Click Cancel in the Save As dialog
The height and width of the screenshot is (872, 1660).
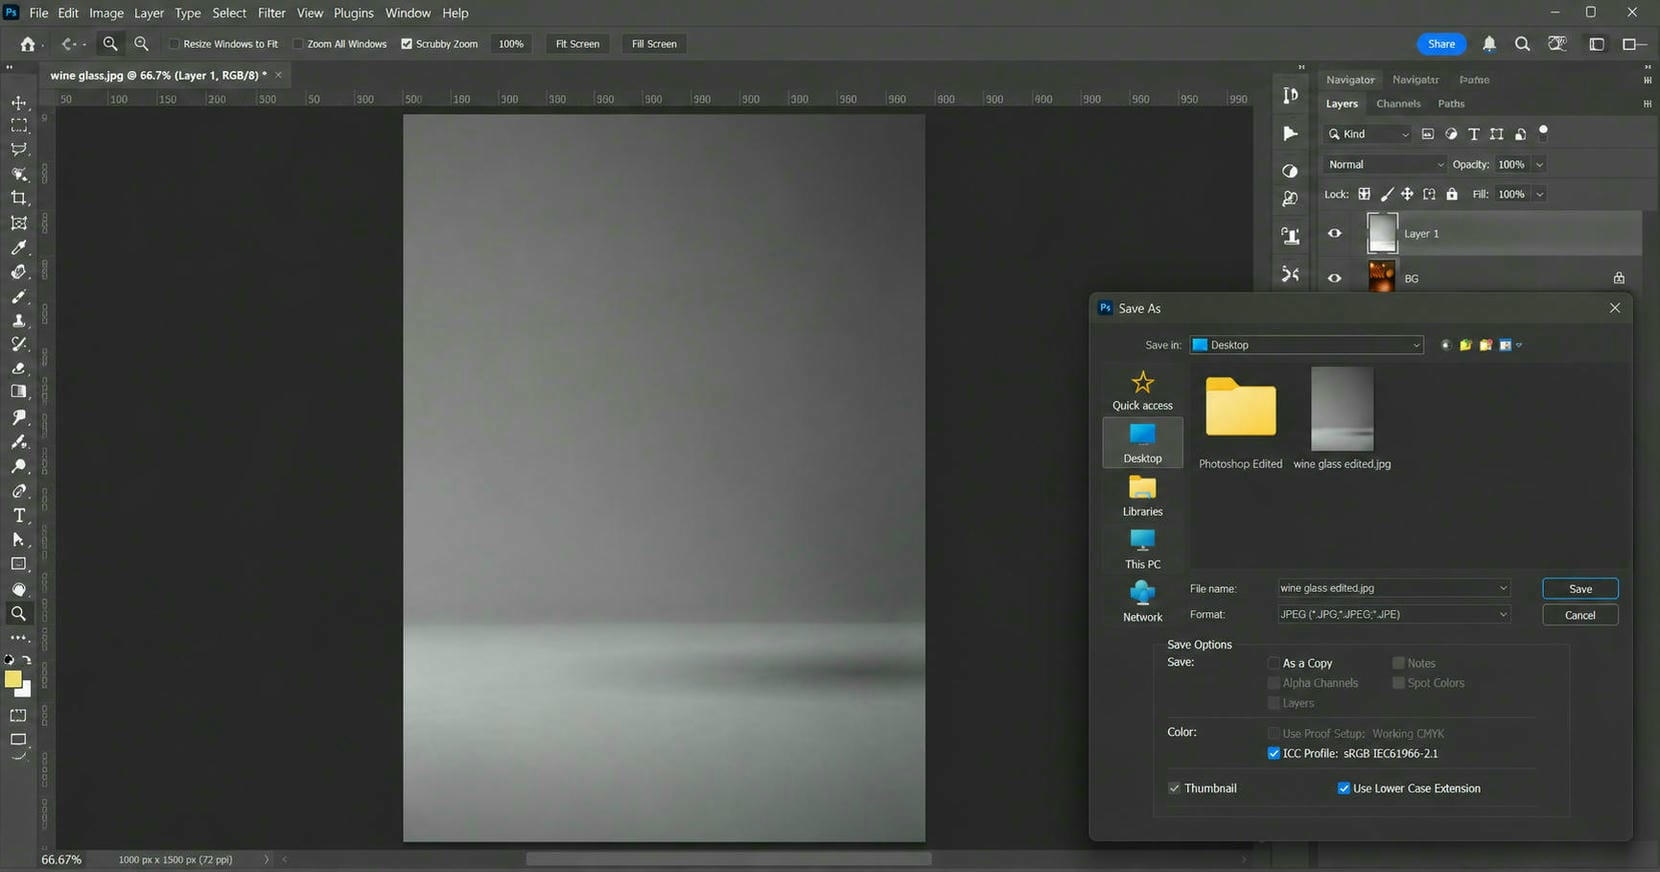(1580, 615)
